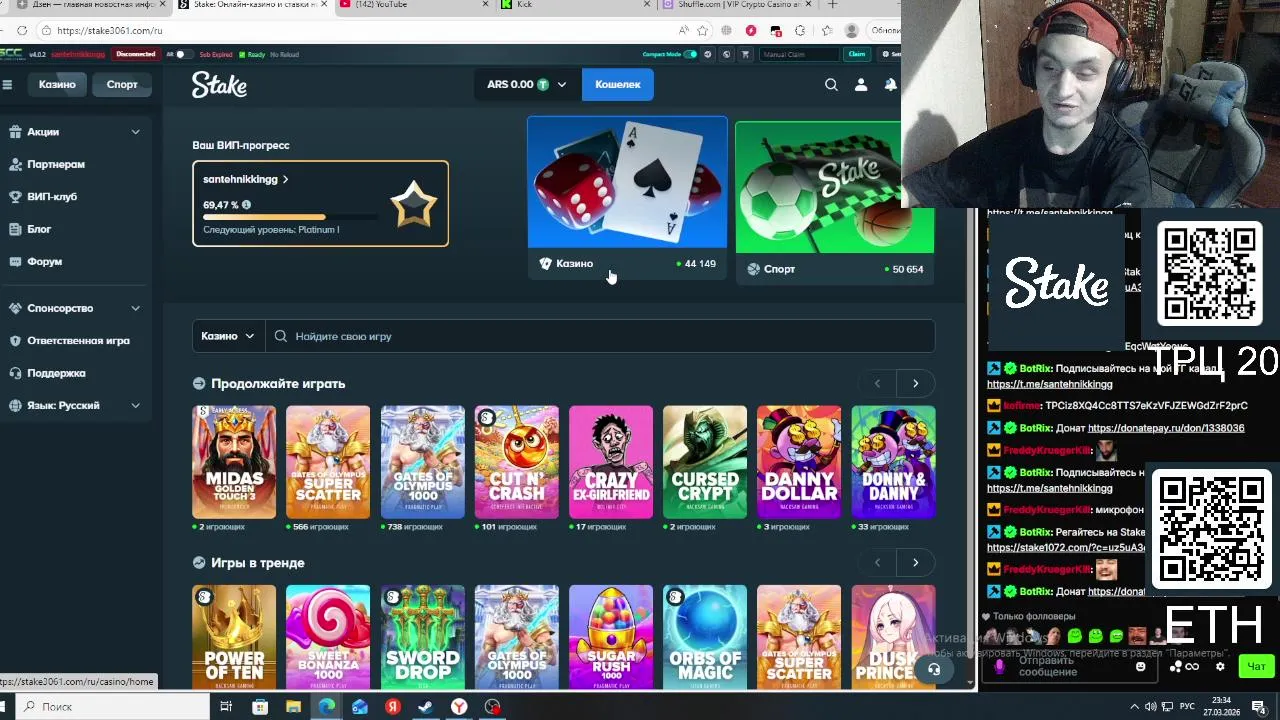Image resolution: width=1280 pixels, height=720 pixels.
Task: Switch to the Спорт tab
Action: tap(122, 85)
